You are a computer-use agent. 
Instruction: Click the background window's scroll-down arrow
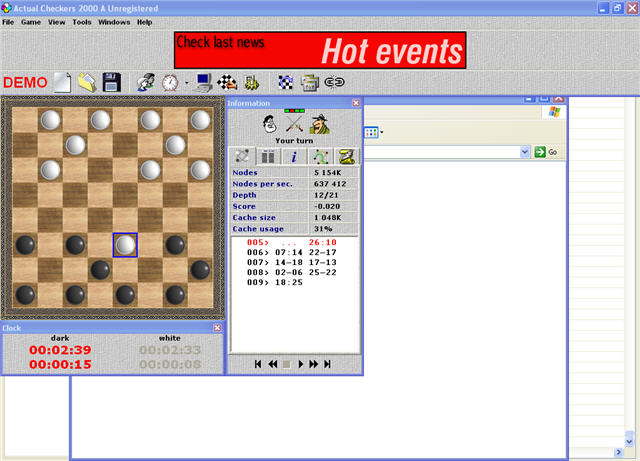[629, 441]
